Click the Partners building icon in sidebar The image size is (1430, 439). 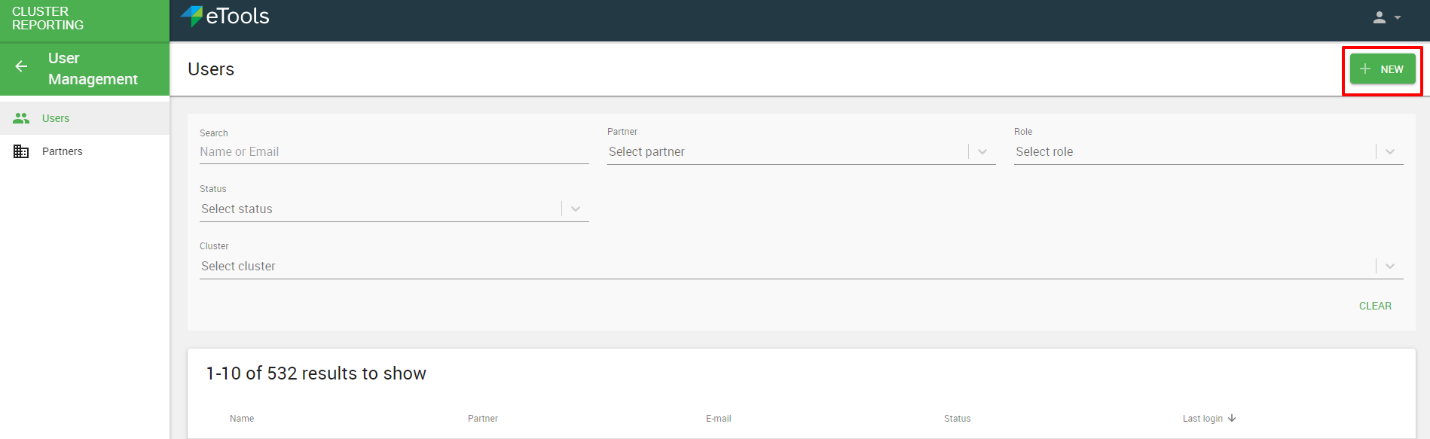(21, 151)
